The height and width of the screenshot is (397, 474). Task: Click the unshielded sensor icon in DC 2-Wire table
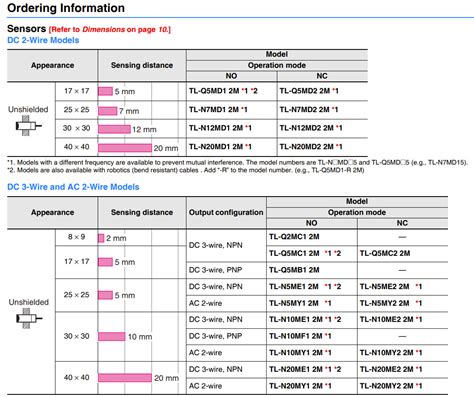28,126
